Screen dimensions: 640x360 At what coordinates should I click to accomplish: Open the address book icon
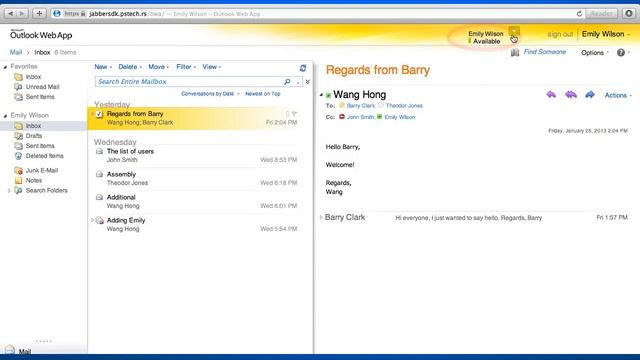[515, 52]
